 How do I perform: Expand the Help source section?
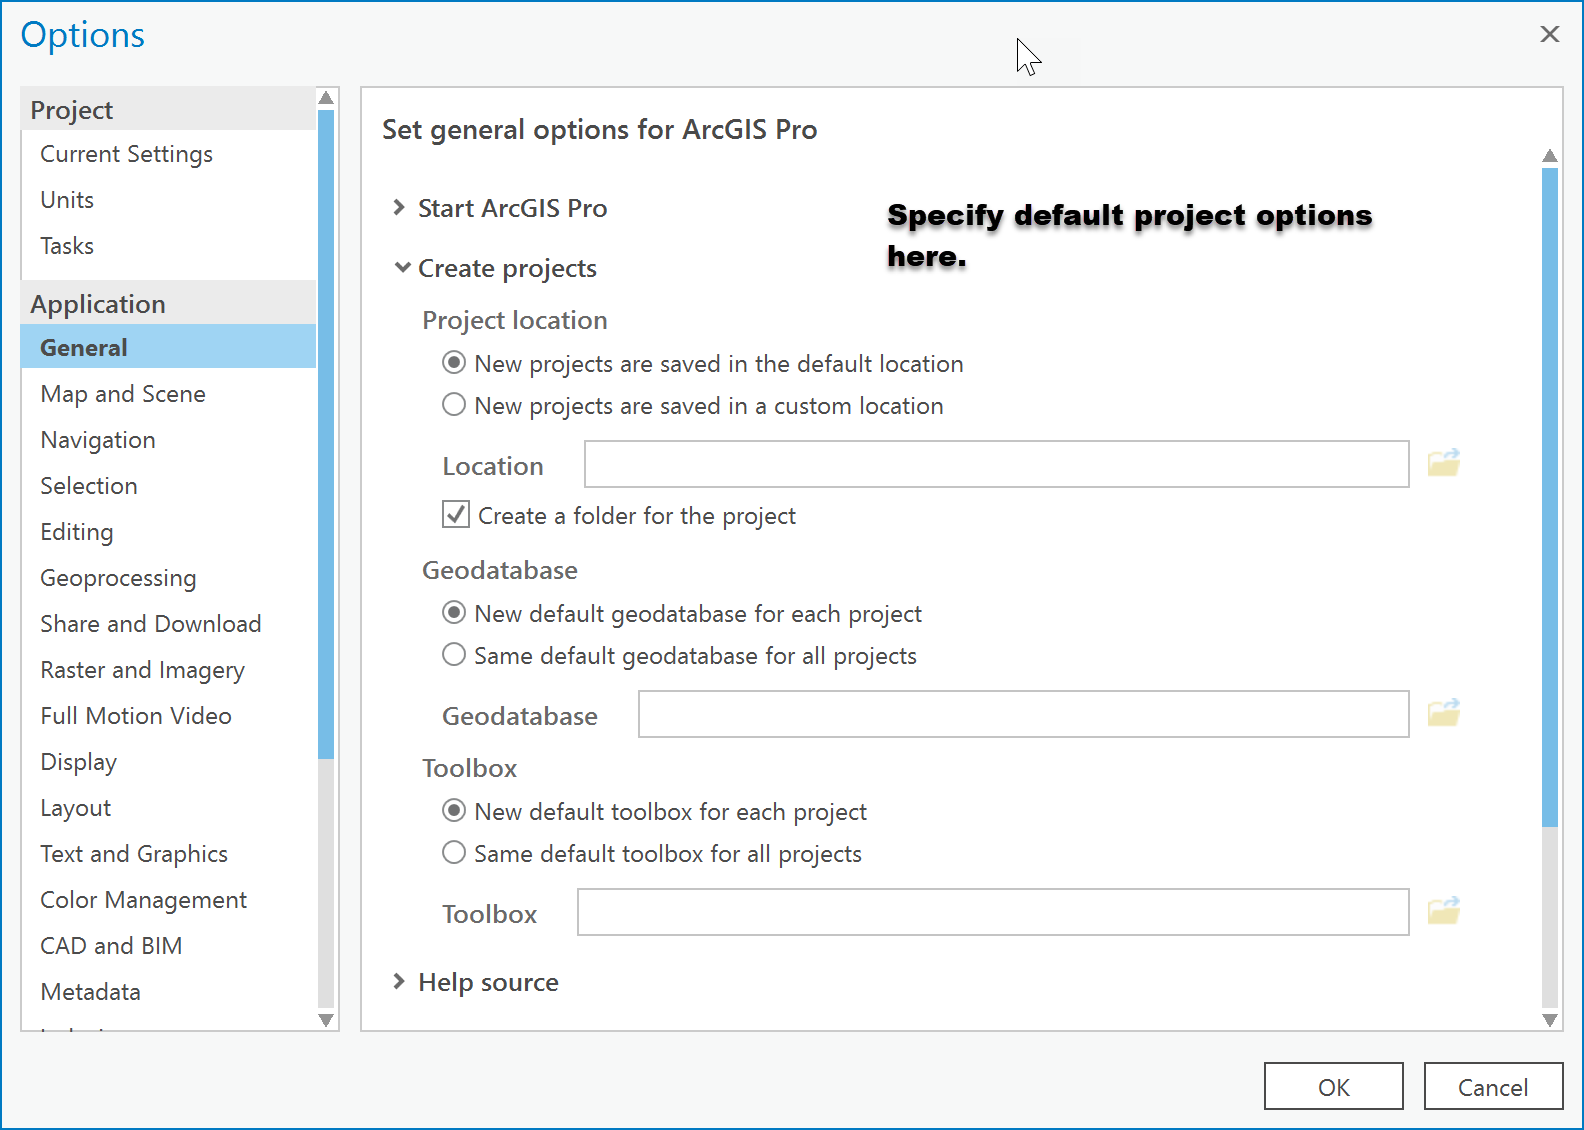[x=399, y=982]
